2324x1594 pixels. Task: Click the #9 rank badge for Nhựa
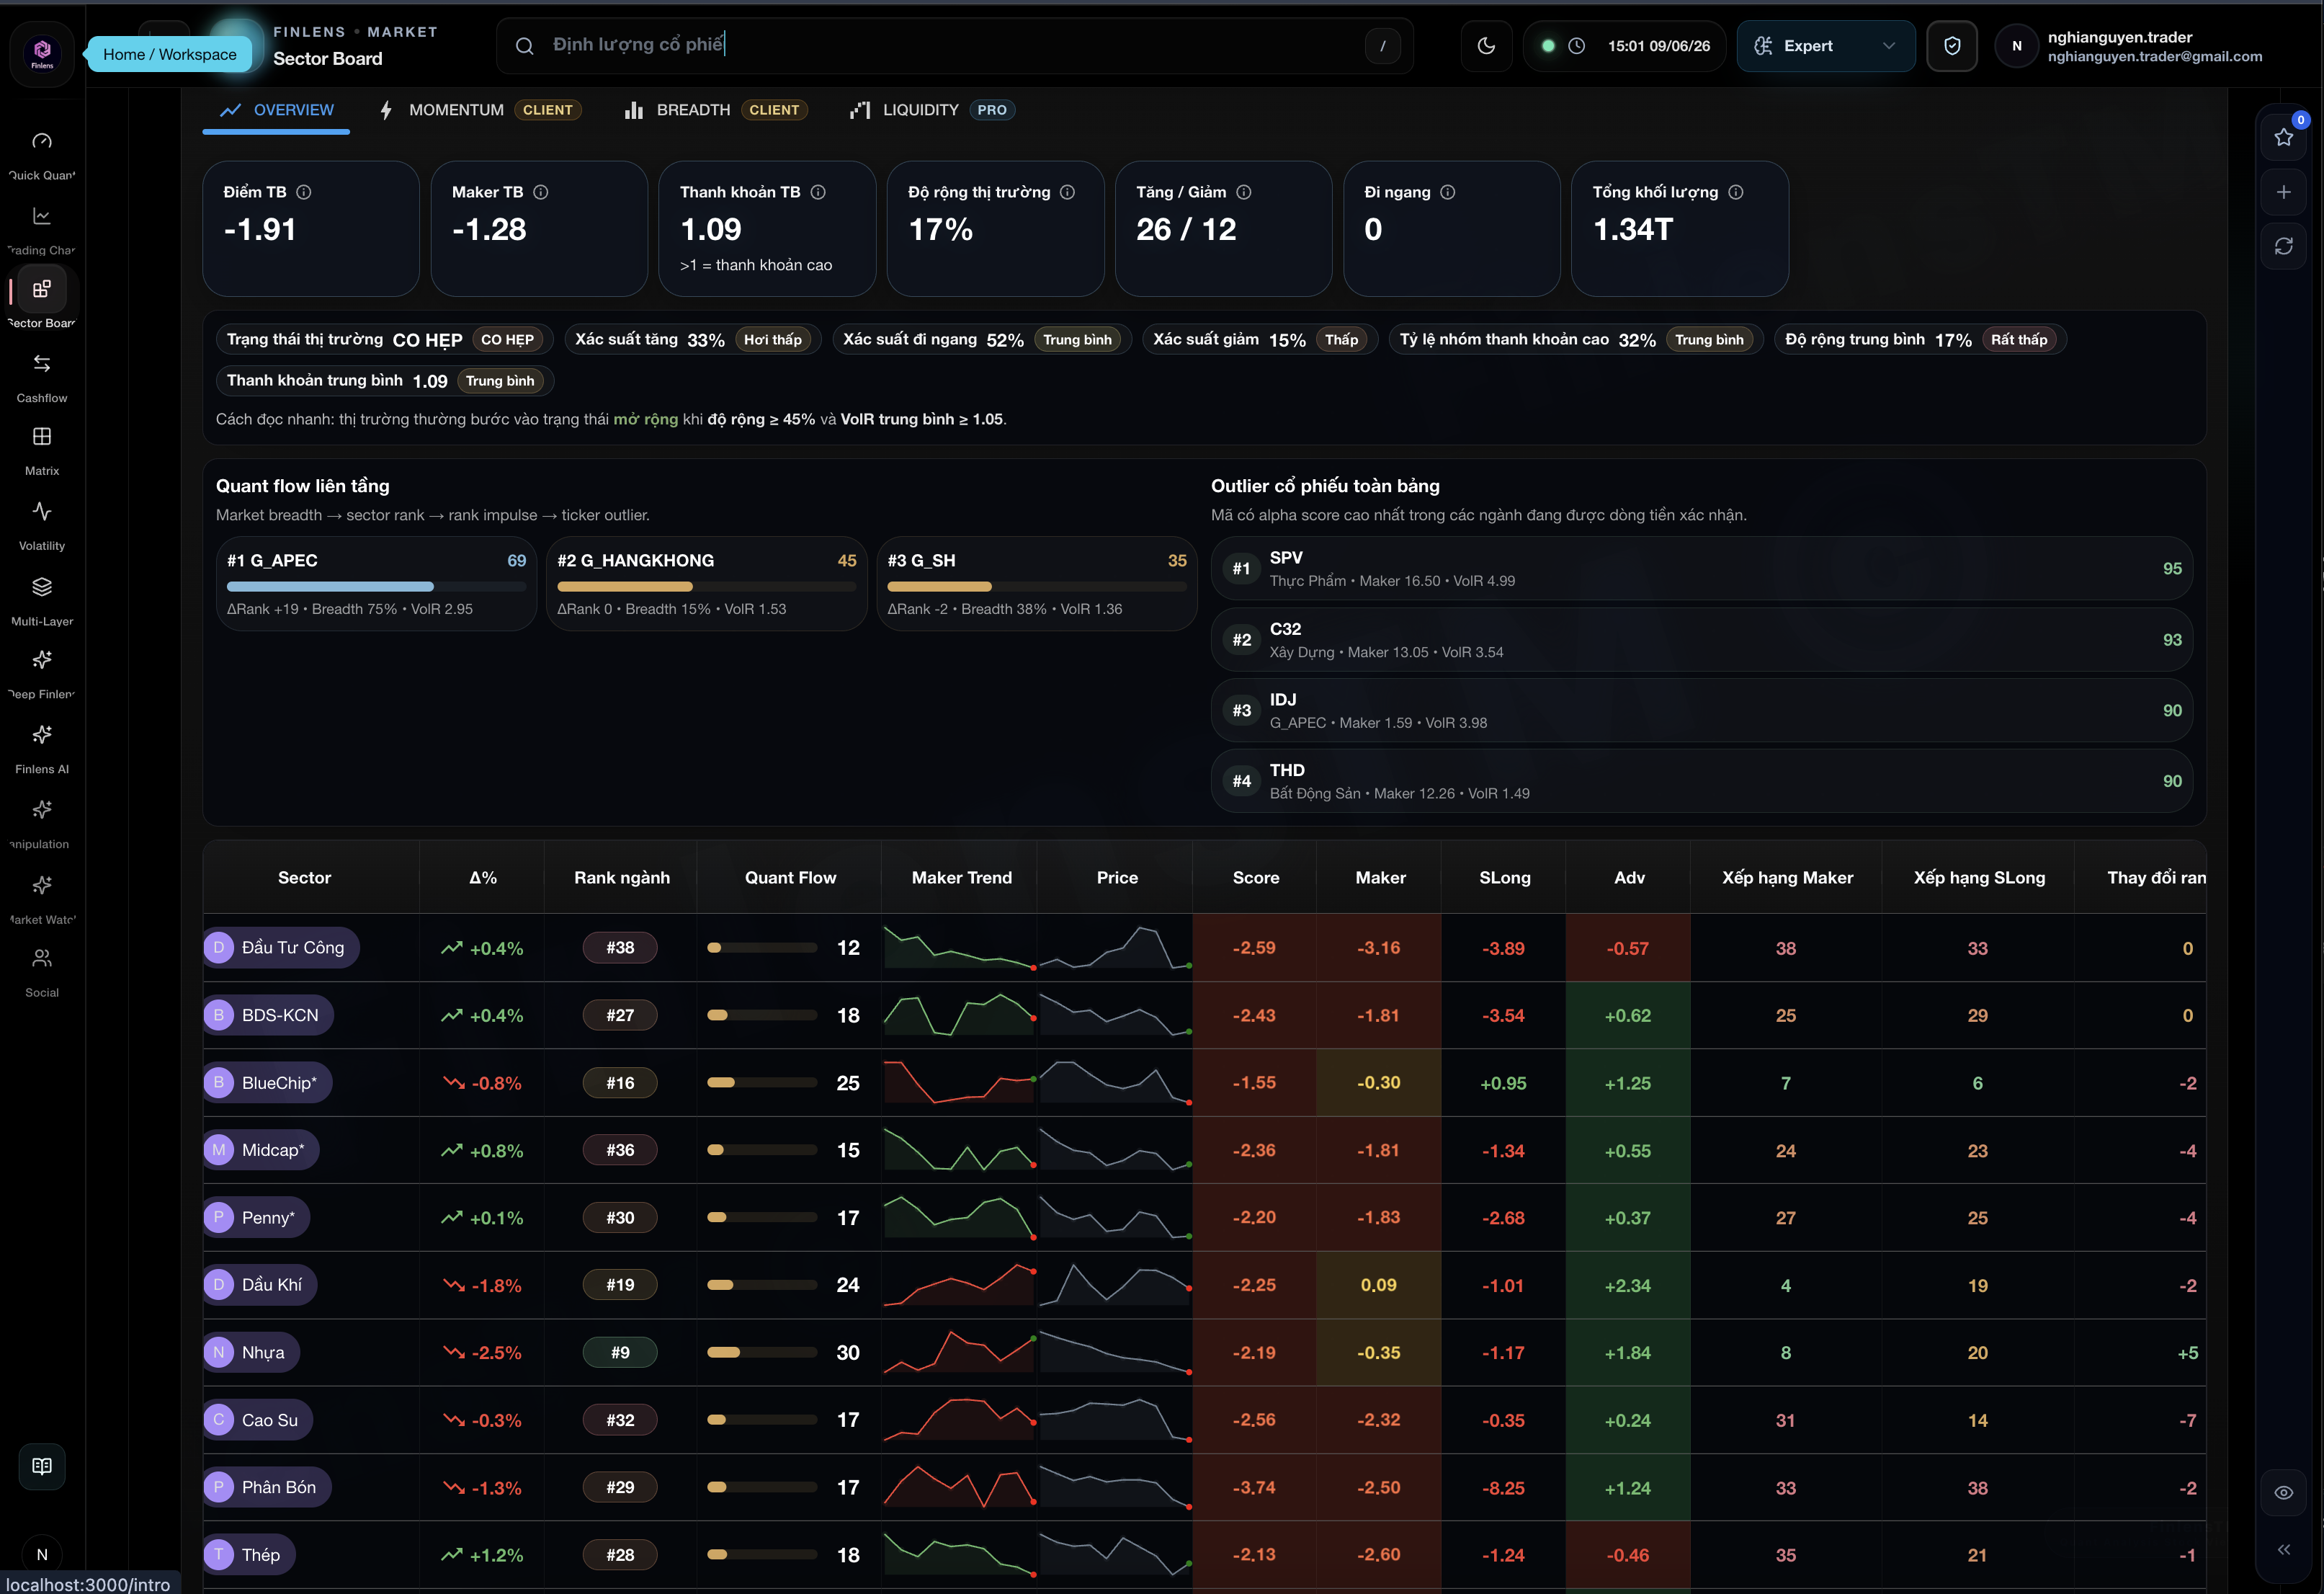click(620, 1353)
